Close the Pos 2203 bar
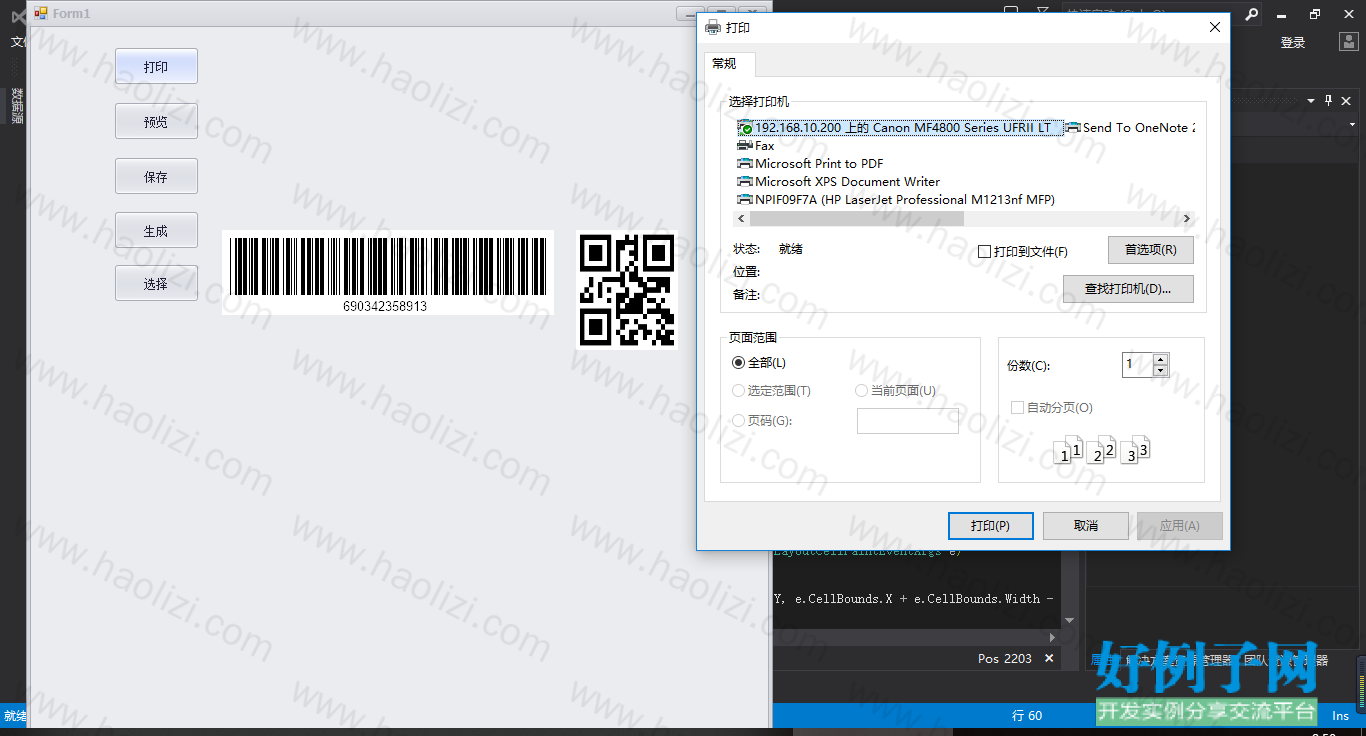The image size is (1366, 736). coord(1049,658)
